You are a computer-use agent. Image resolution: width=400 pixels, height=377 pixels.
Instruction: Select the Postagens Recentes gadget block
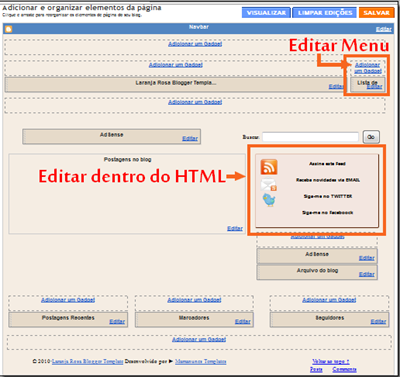coord(68,319)
